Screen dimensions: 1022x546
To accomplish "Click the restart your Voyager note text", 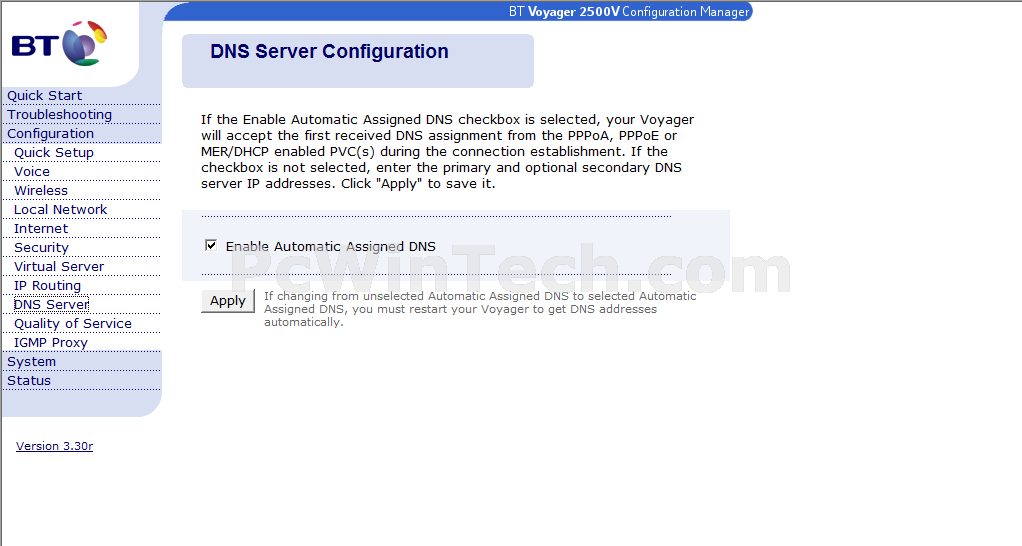I will point(480,309).
